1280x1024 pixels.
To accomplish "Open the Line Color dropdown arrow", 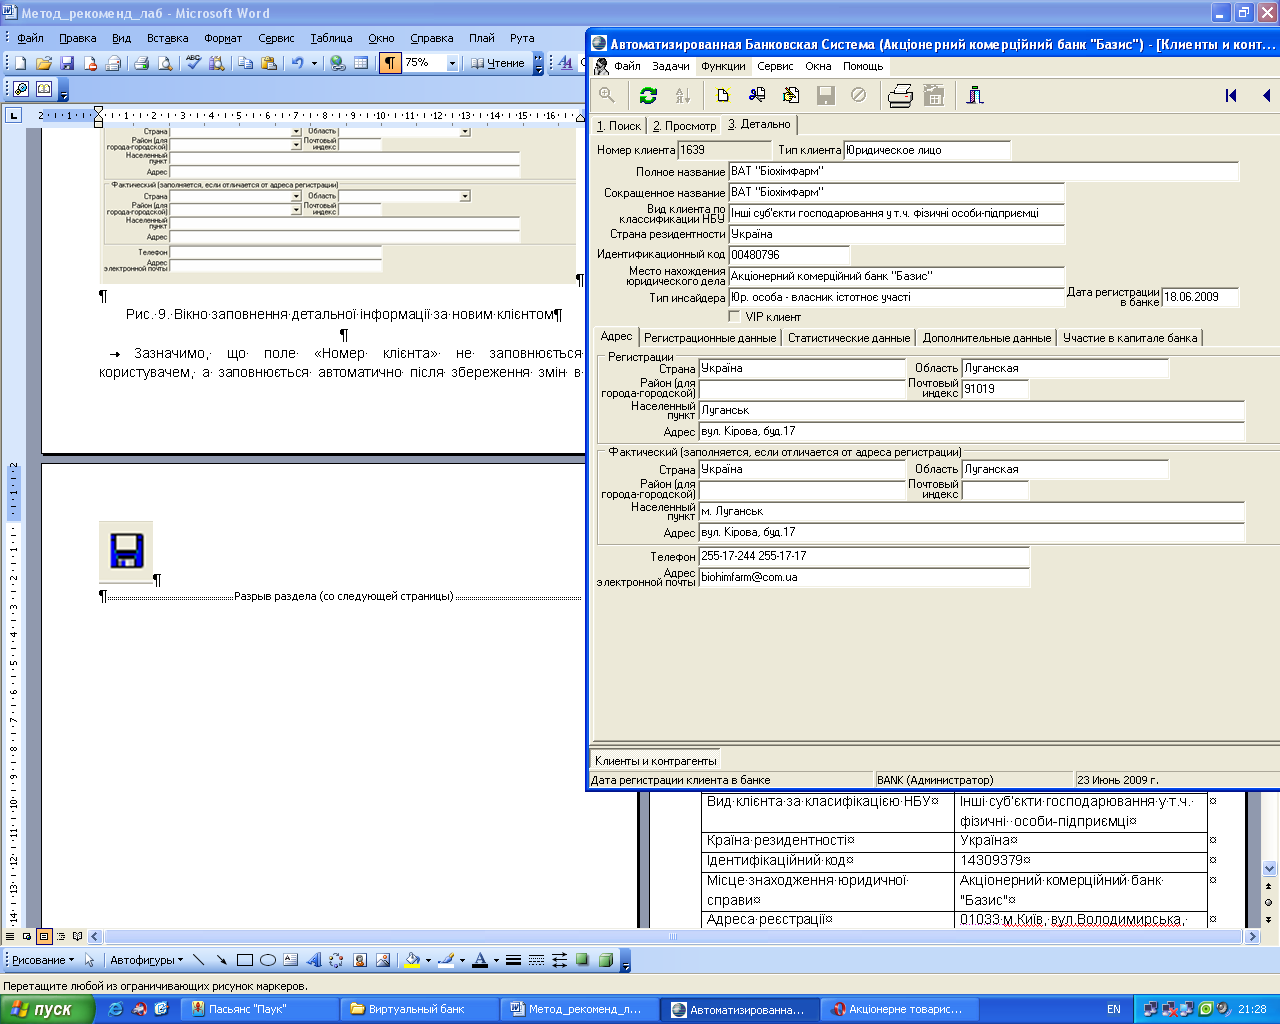I will click(462, 960).
